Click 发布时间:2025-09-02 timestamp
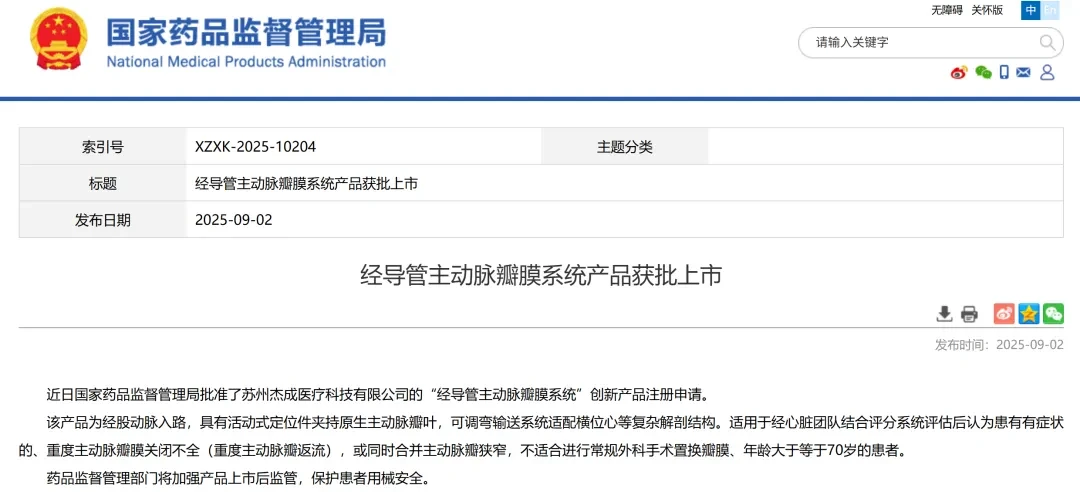The image size is (1080, 492). 999,345
